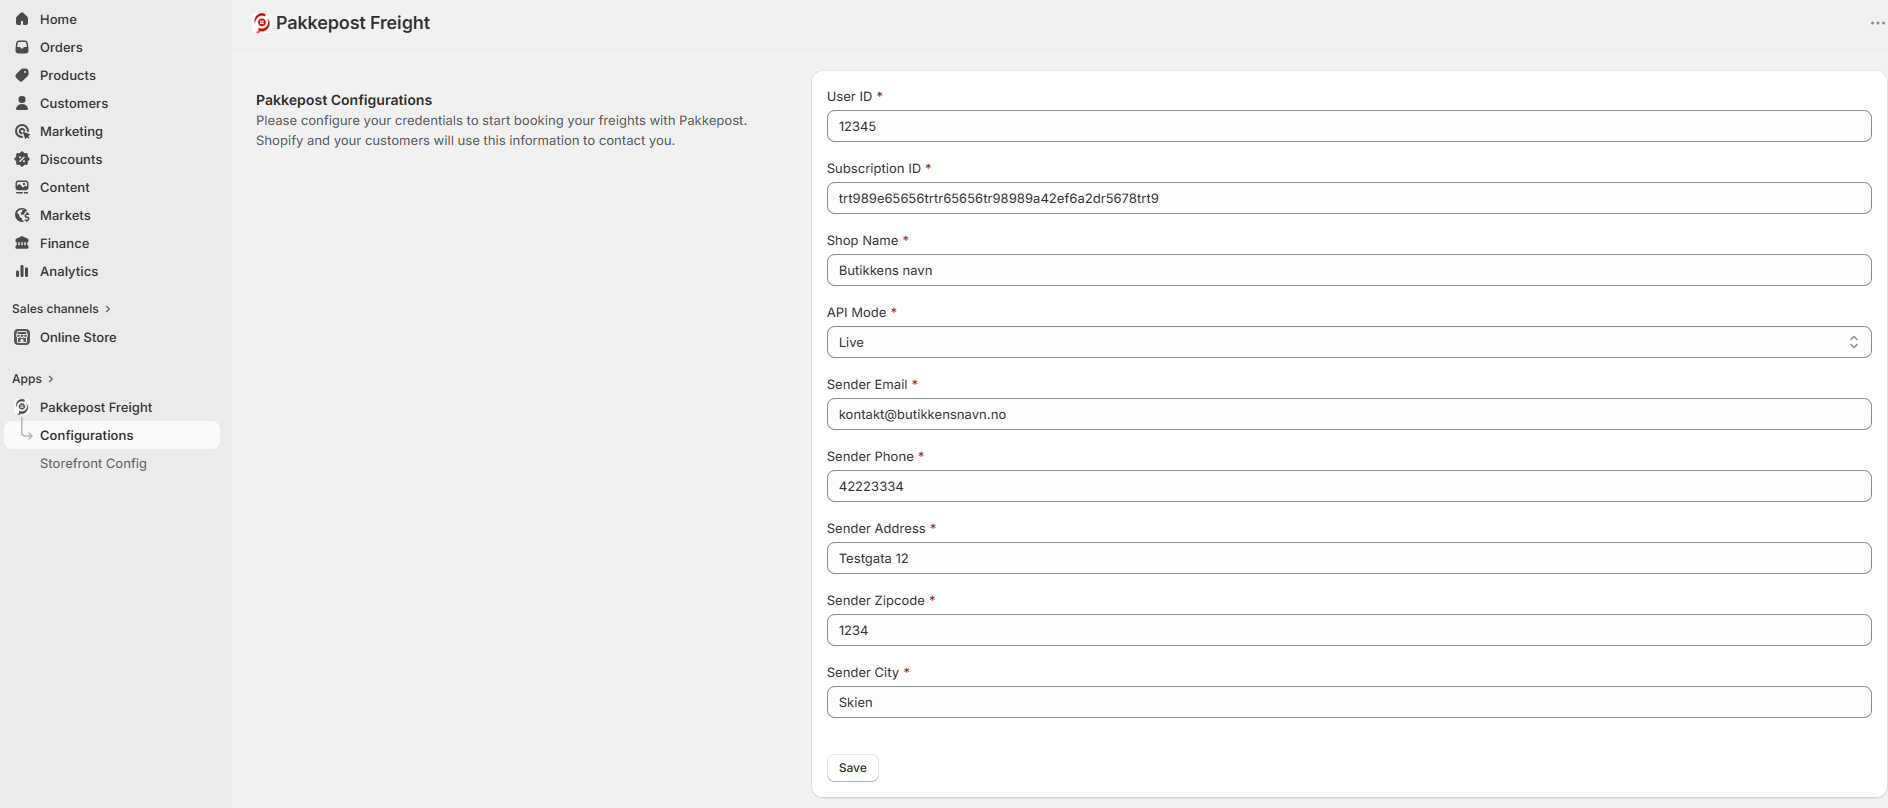1888x808 pixels.
Task: Click the 'Please configure your credentials' description
Action: click(501, 130)
